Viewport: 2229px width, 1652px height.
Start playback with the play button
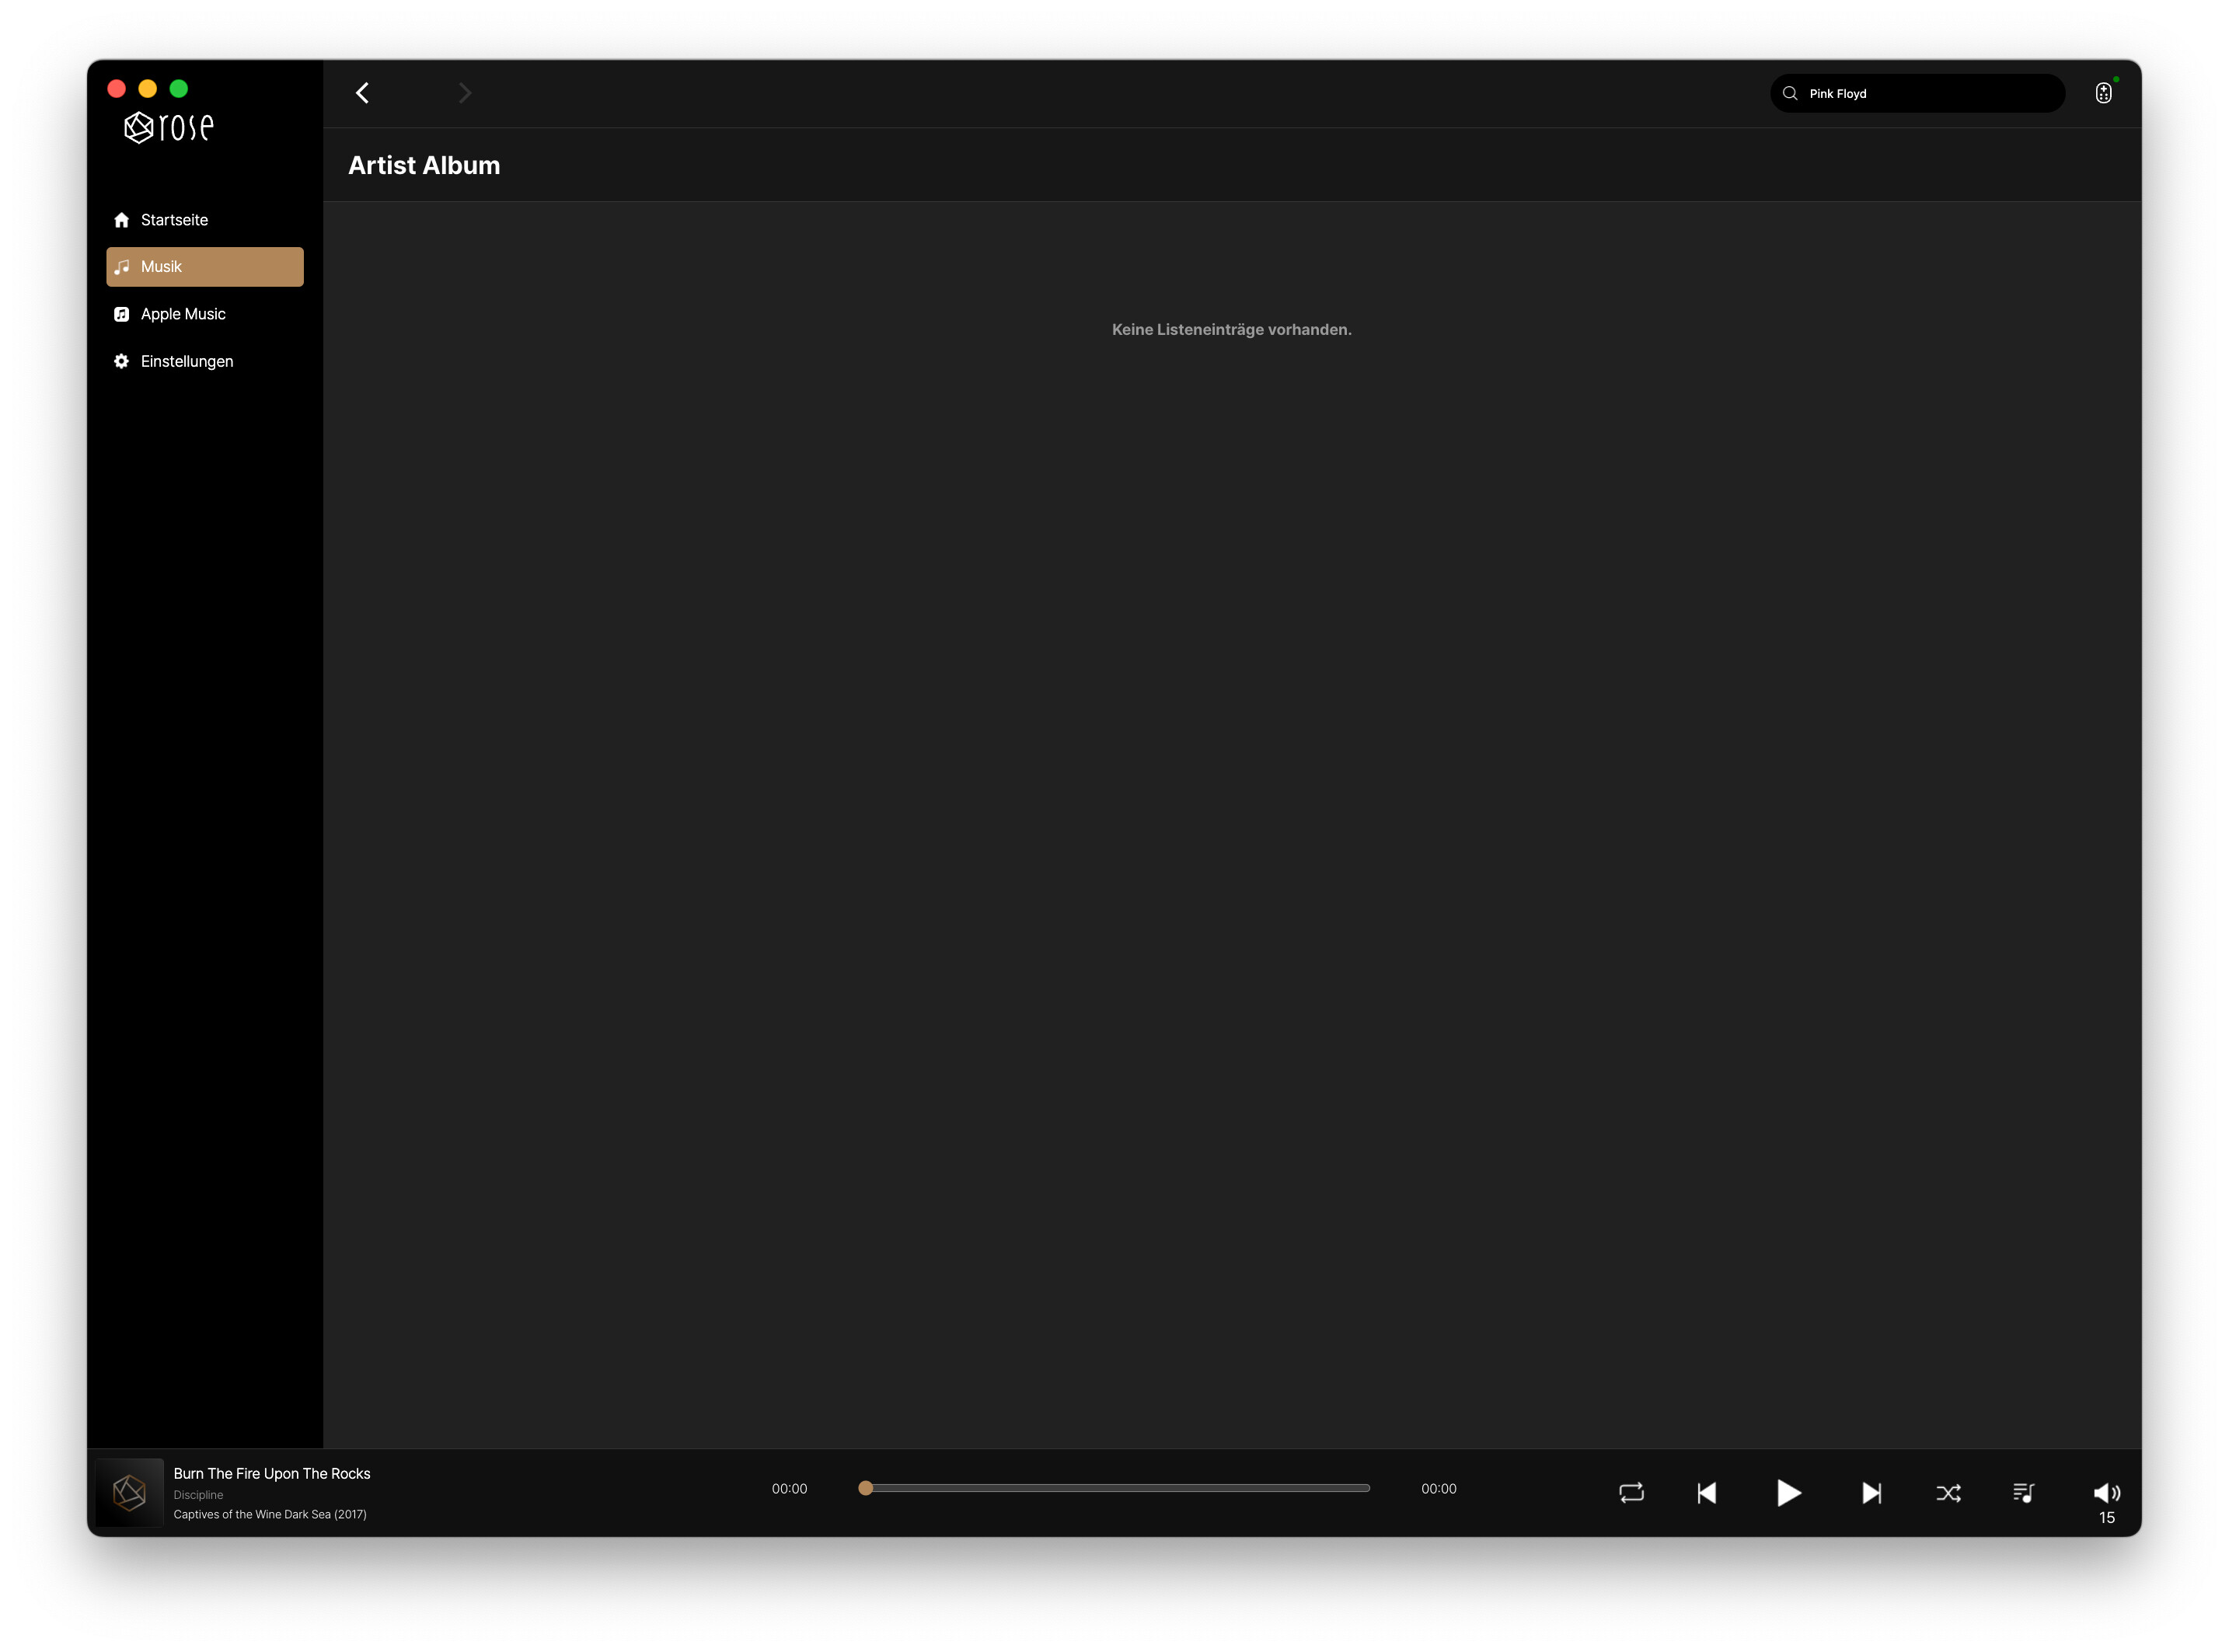(1789, 1493)
